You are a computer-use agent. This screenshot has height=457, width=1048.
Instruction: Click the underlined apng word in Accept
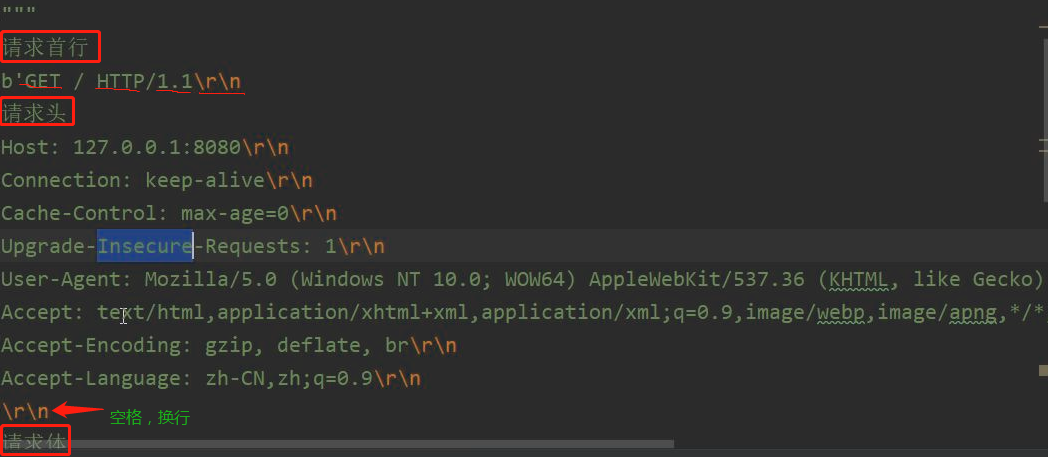pos(972,312)
